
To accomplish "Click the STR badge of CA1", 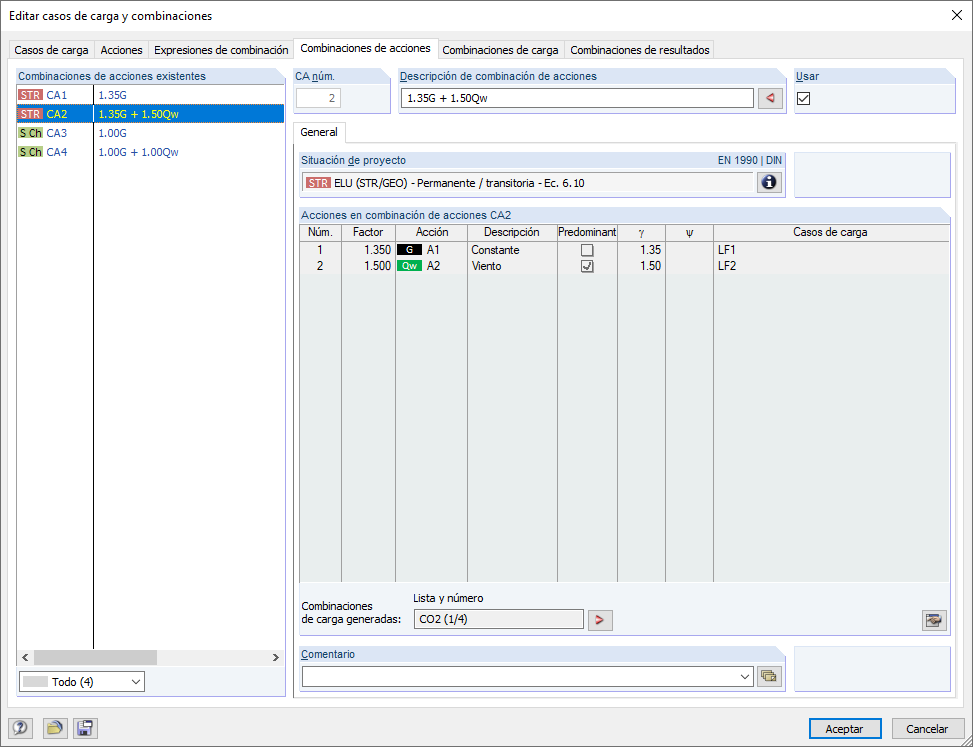I will (30, 96).
